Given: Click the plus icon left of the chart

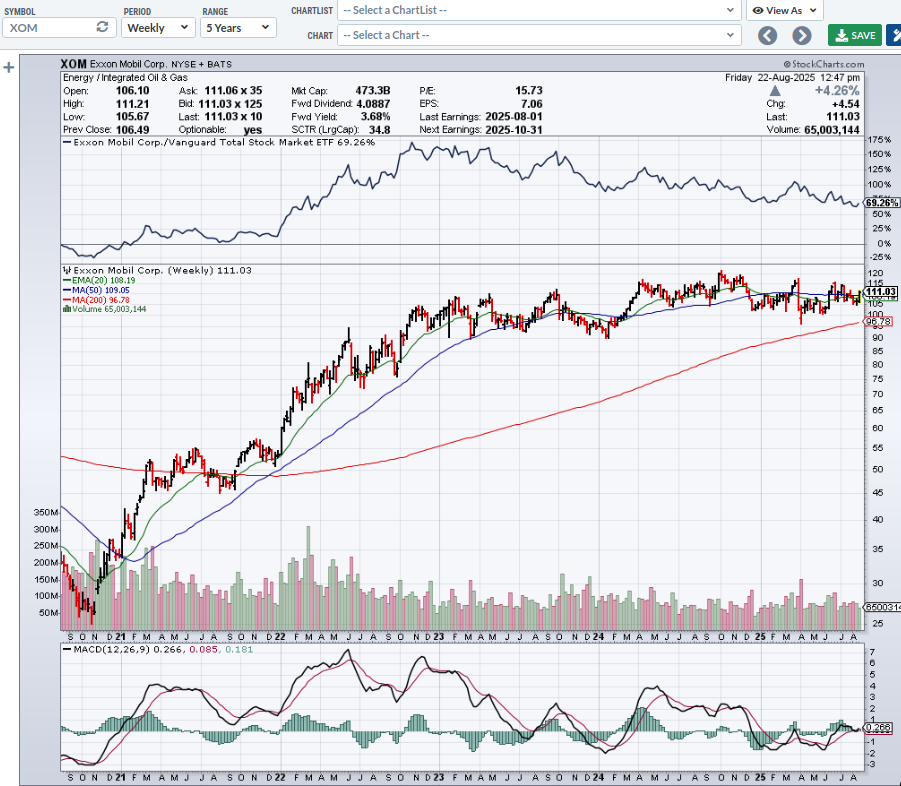Looking at the screenshot, I should pos(9,68).
